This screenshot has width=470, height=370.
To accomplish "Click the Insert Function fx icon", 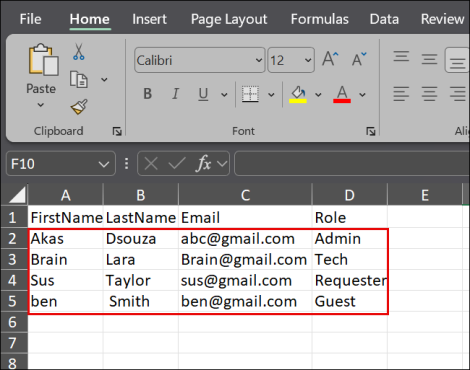I will (x=204, y=163).
